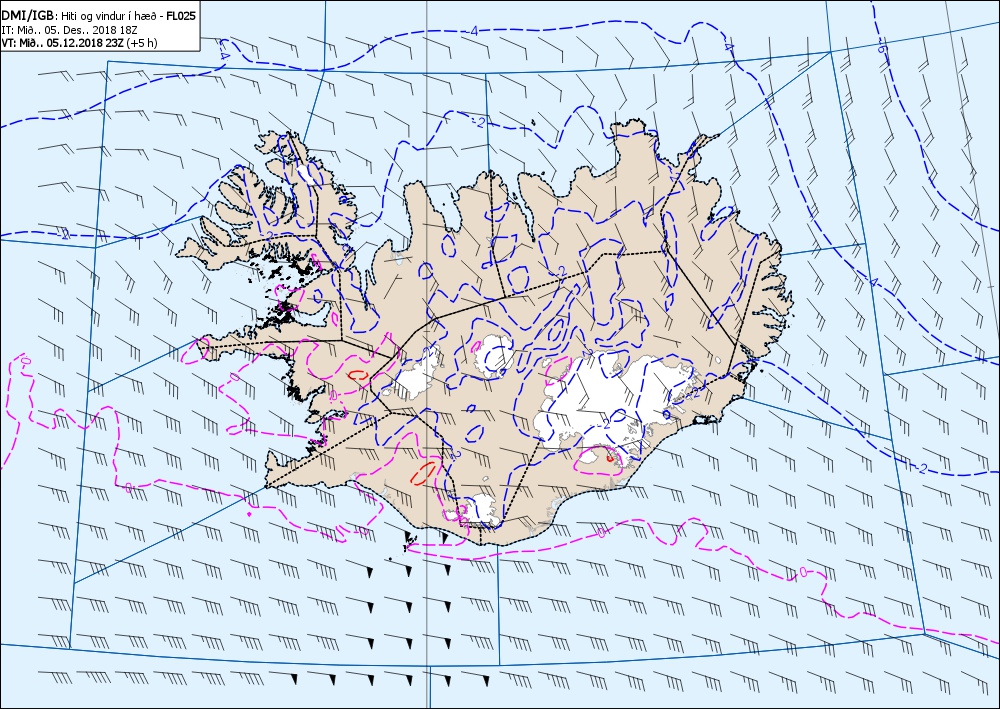This screenshot has height=709, width=1000.
Task: Select the FL025 flight level text
Action: [180, 17]
